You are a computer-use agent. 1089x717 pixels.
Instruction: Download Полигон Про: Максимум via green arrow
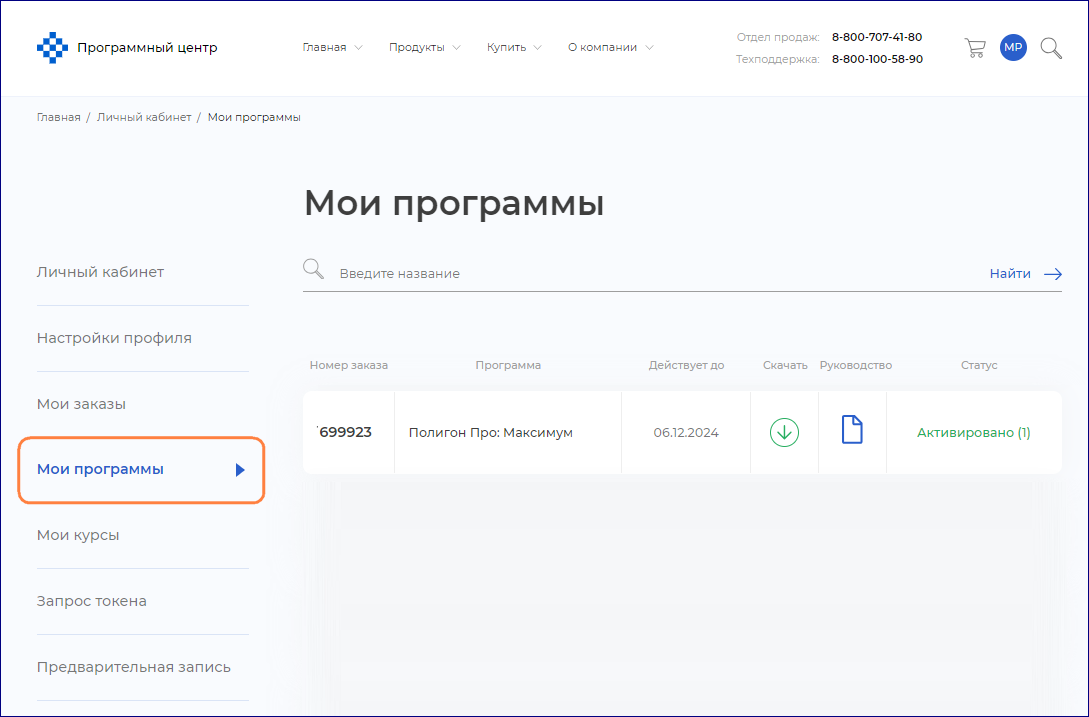coord(784,432)
